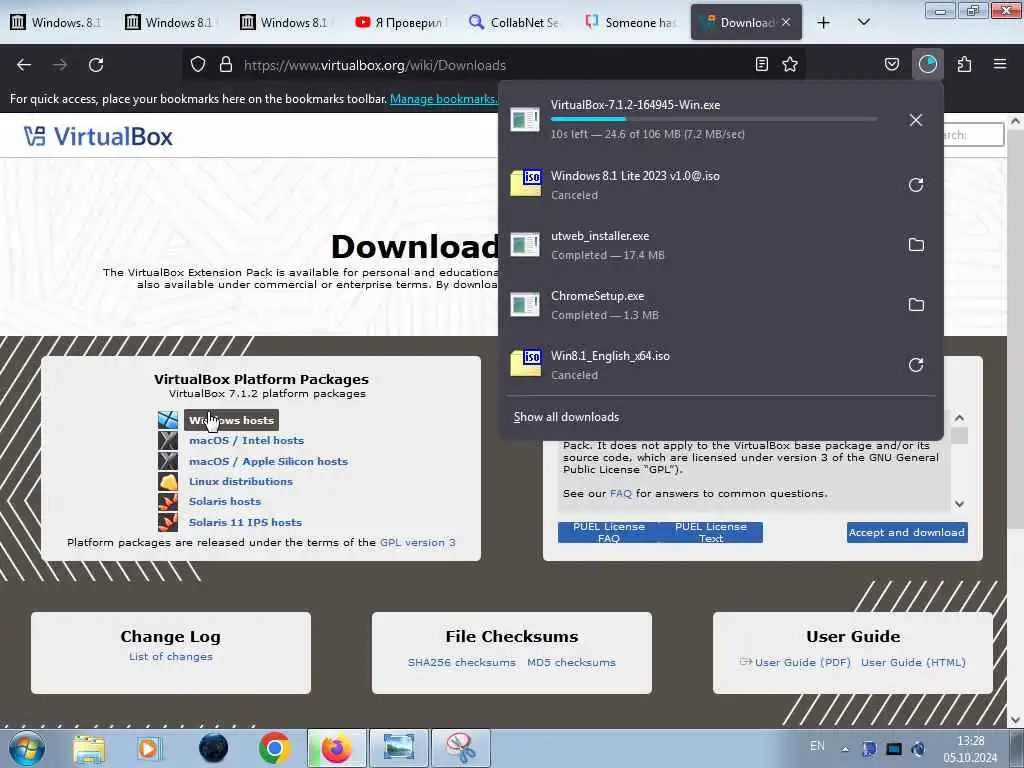Open Solaris 11 IPS hosts link
Screen dimensions: 1024x768
point(246,522)
